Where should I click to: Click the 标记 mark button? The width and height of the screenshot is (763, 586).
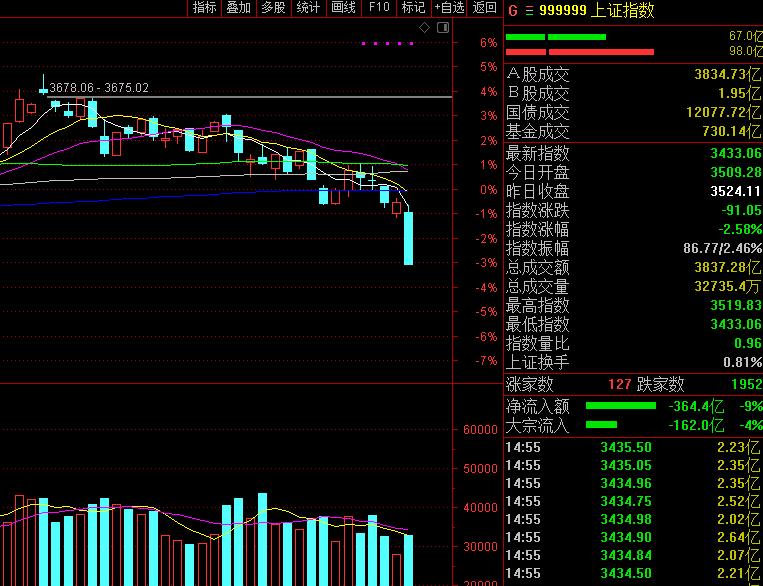point(413,8)
